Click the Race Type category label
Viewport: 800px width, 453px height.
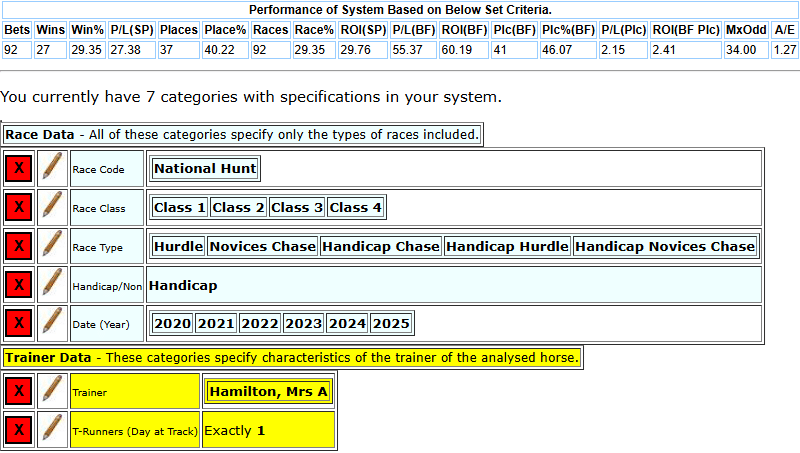(97, 248)
